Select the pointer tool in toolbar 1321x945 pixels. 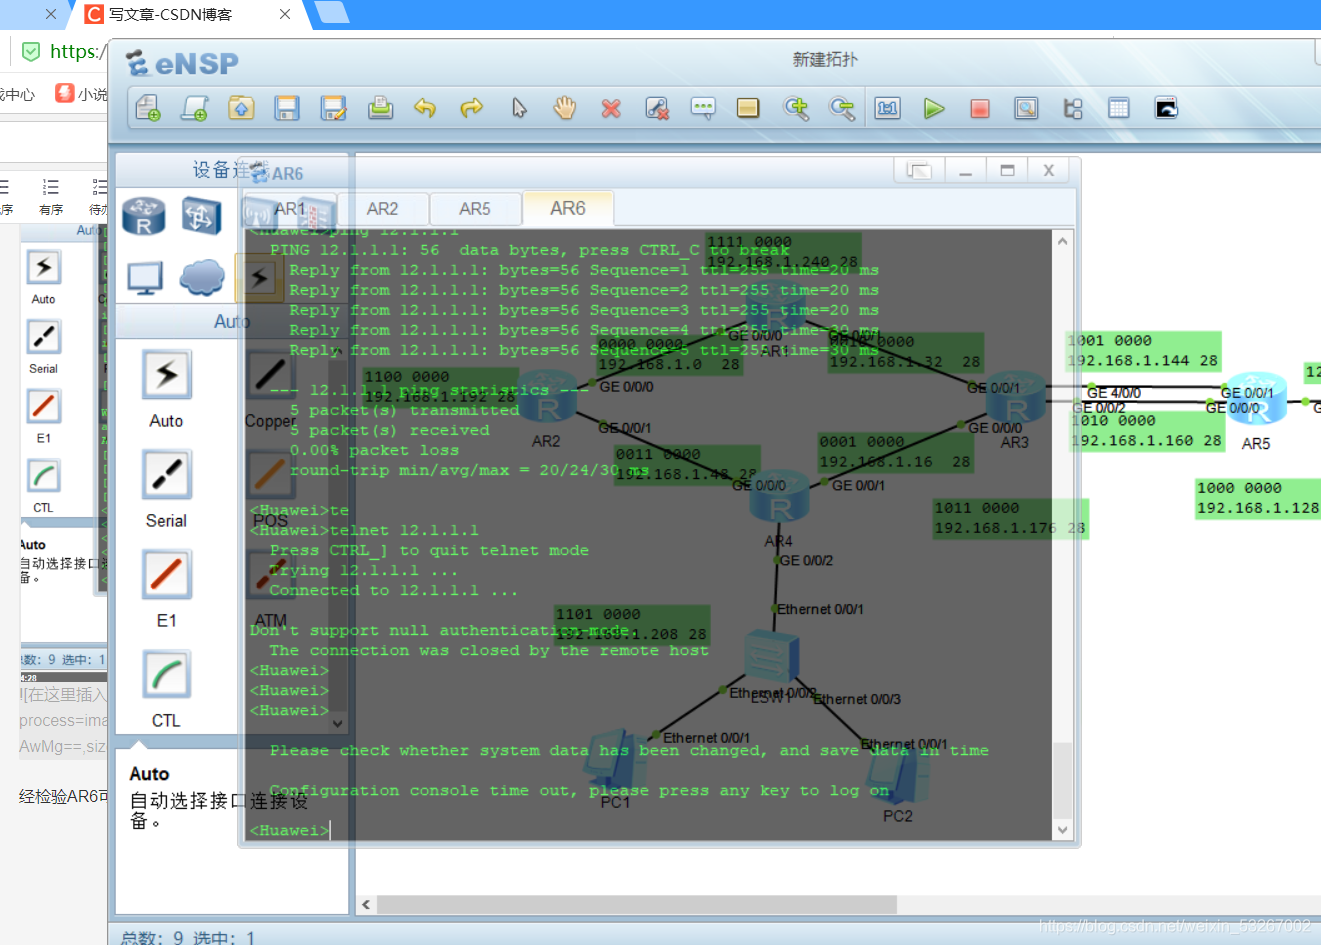coord(519,108)
